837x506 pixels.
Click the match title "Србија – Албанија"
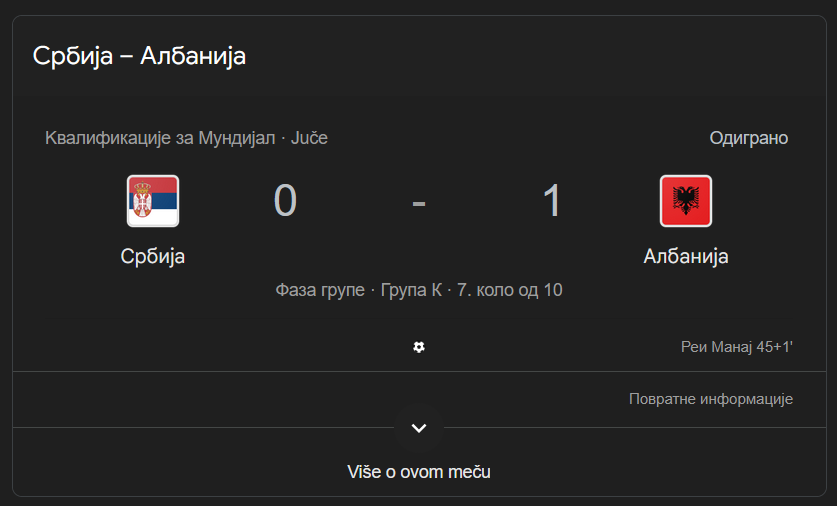pyautogui.click(x=139, y=56)
